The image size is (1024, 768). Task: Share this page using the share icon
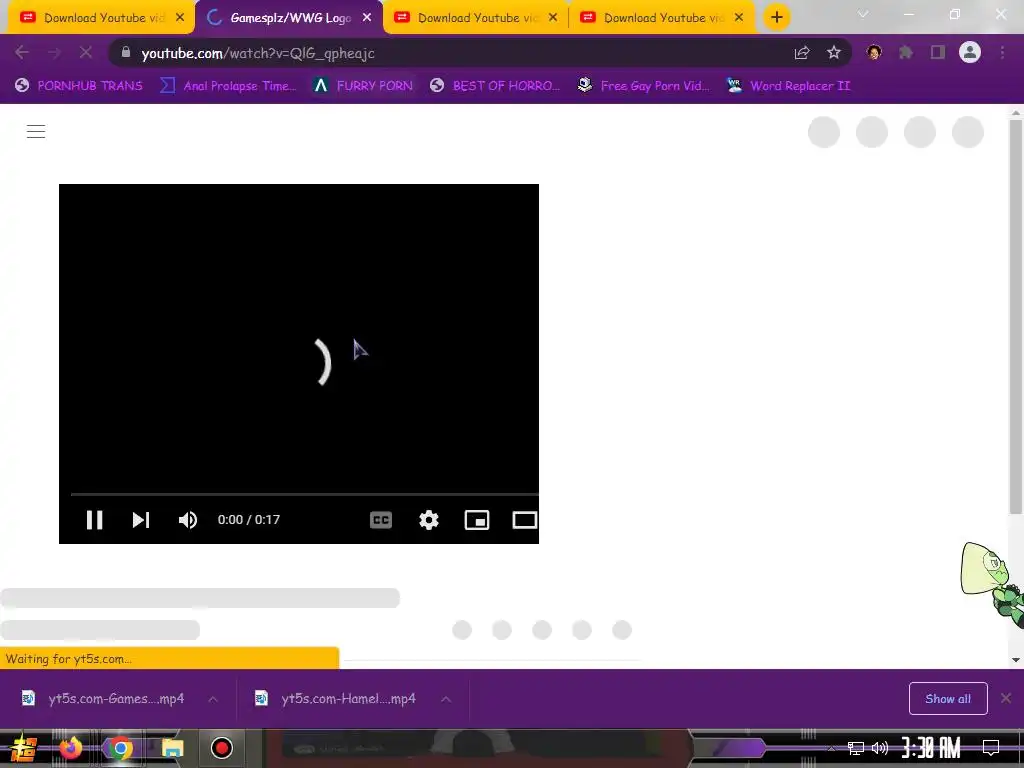[802, 53]
